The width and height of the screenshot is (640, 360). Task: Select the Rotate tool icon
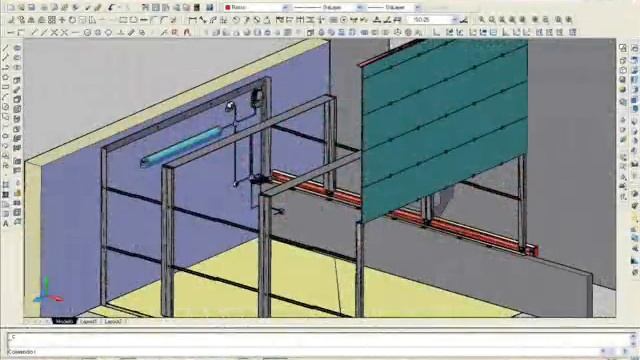click(x=72, y=20)
